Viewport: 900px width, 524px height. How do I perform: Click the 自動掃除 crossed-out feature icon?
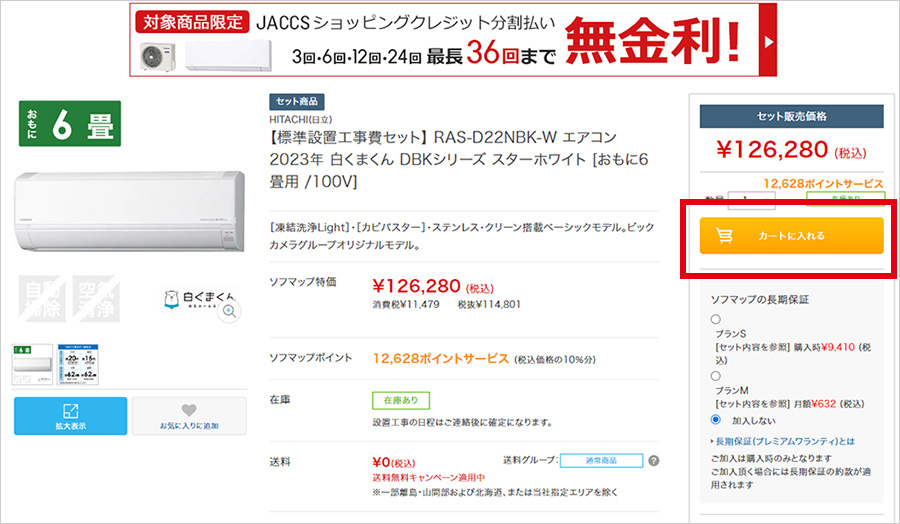point(42,298)
